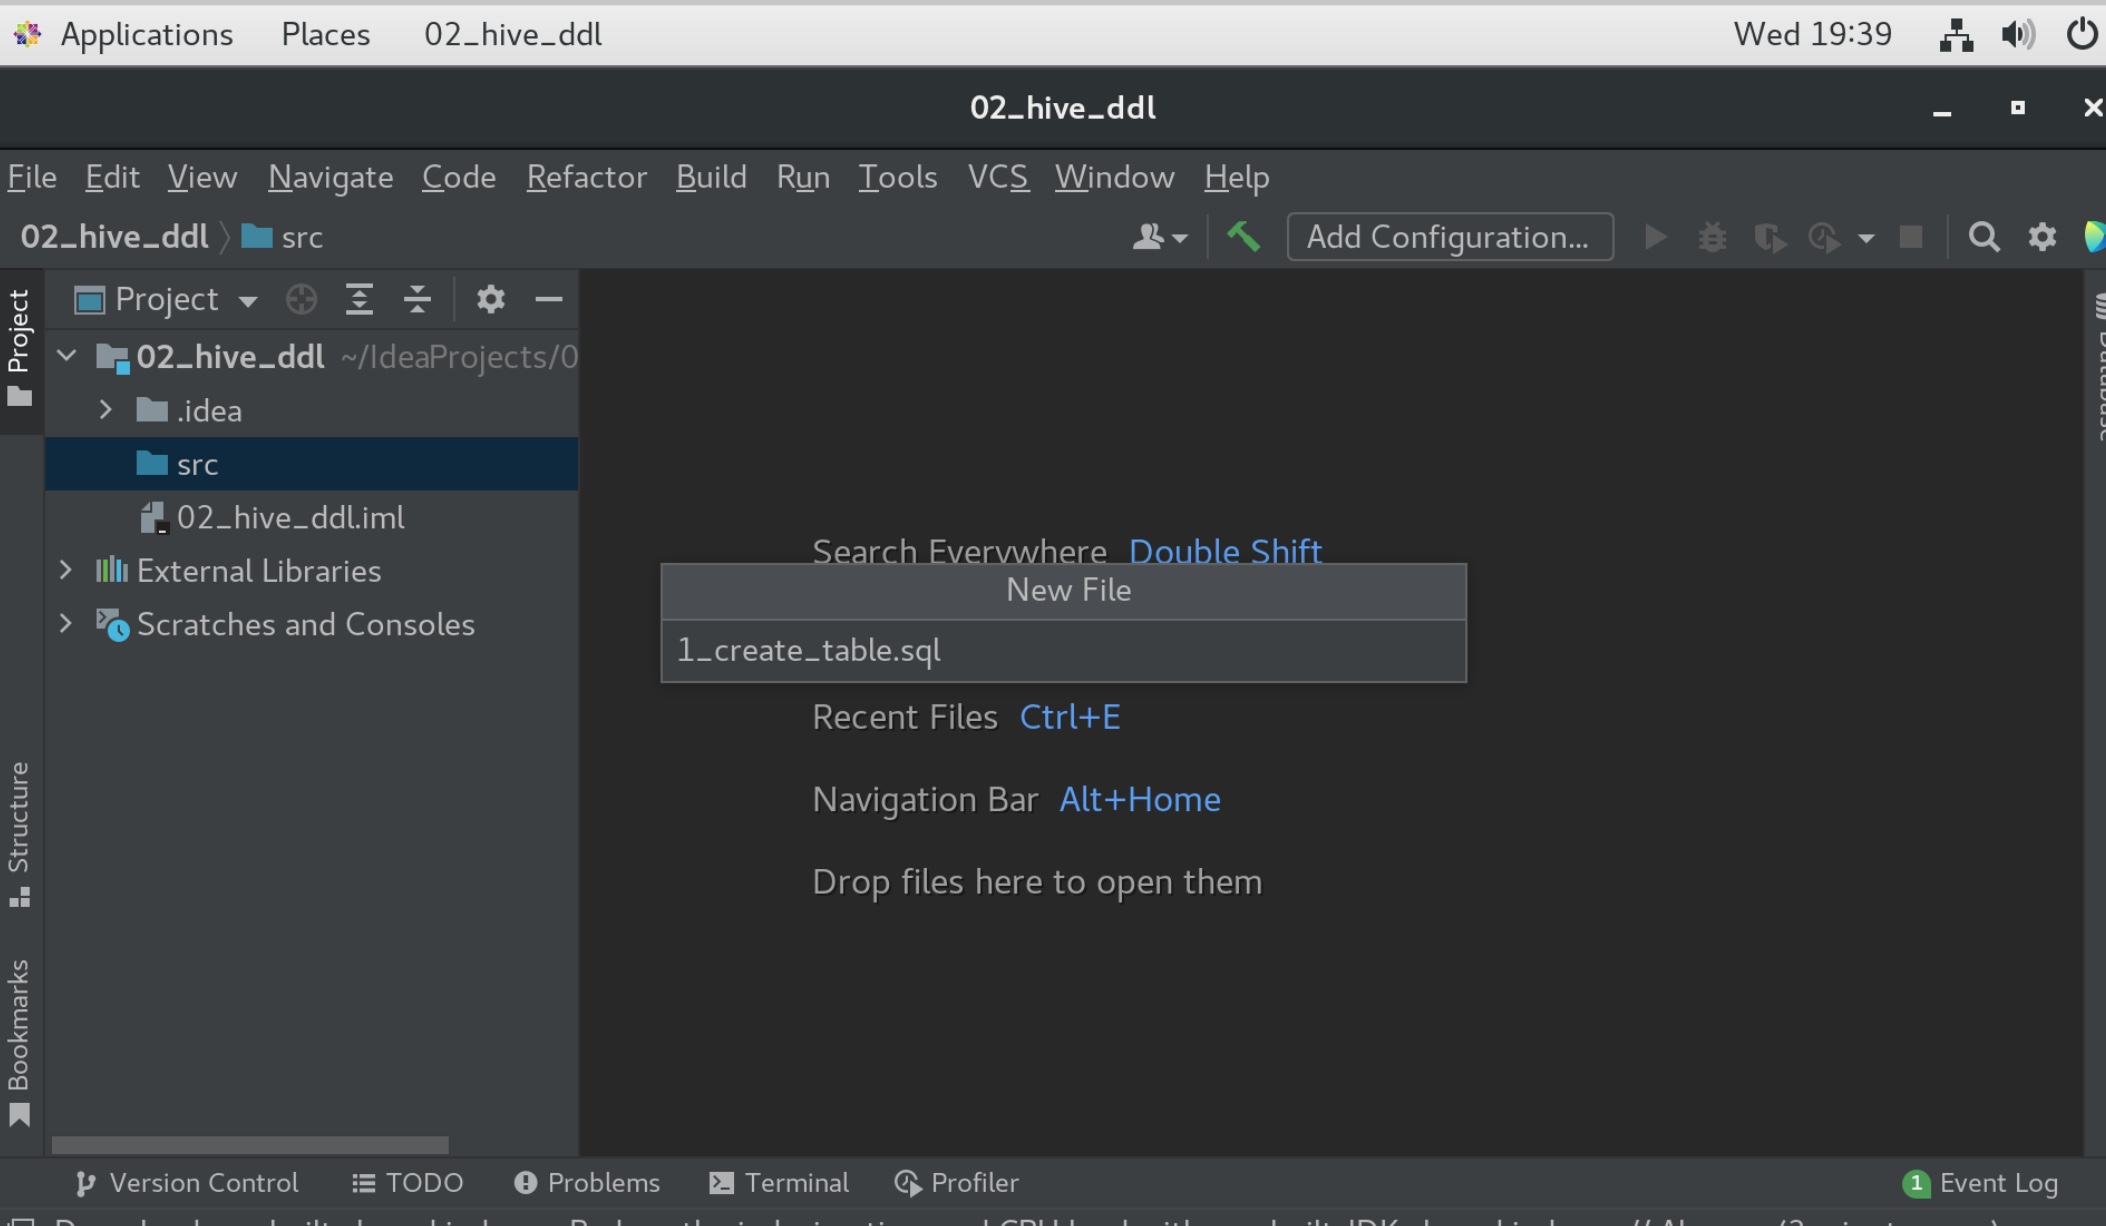
Task: Expand External Libraries node
Action: tap(66, 570)
